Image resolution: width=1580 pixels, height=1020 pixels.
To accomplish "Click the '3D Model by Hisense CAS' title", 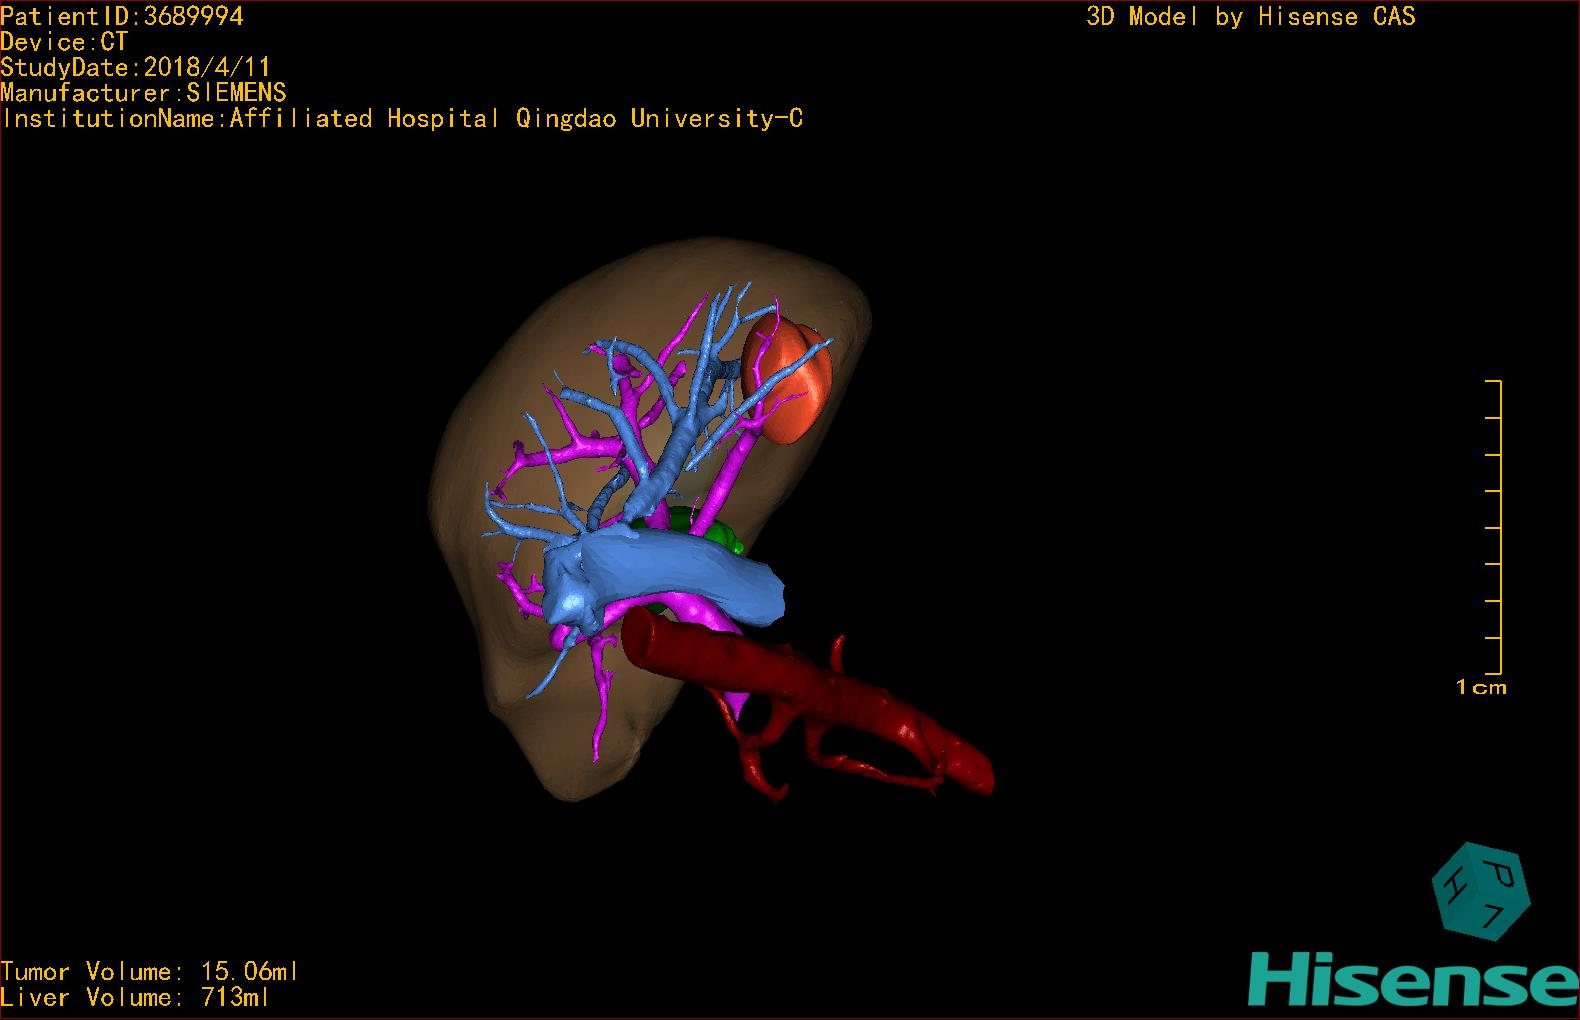I will 1250,17.
